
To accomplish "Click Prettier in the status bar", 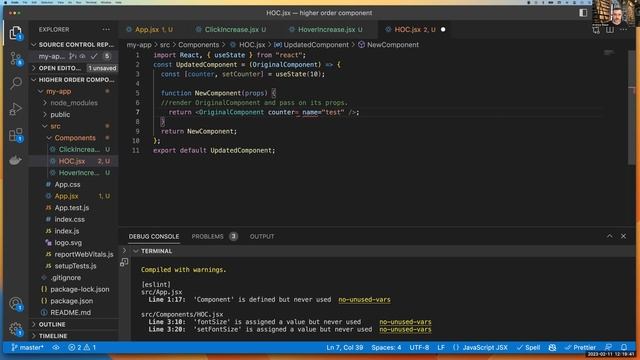I will coord(580,347).
